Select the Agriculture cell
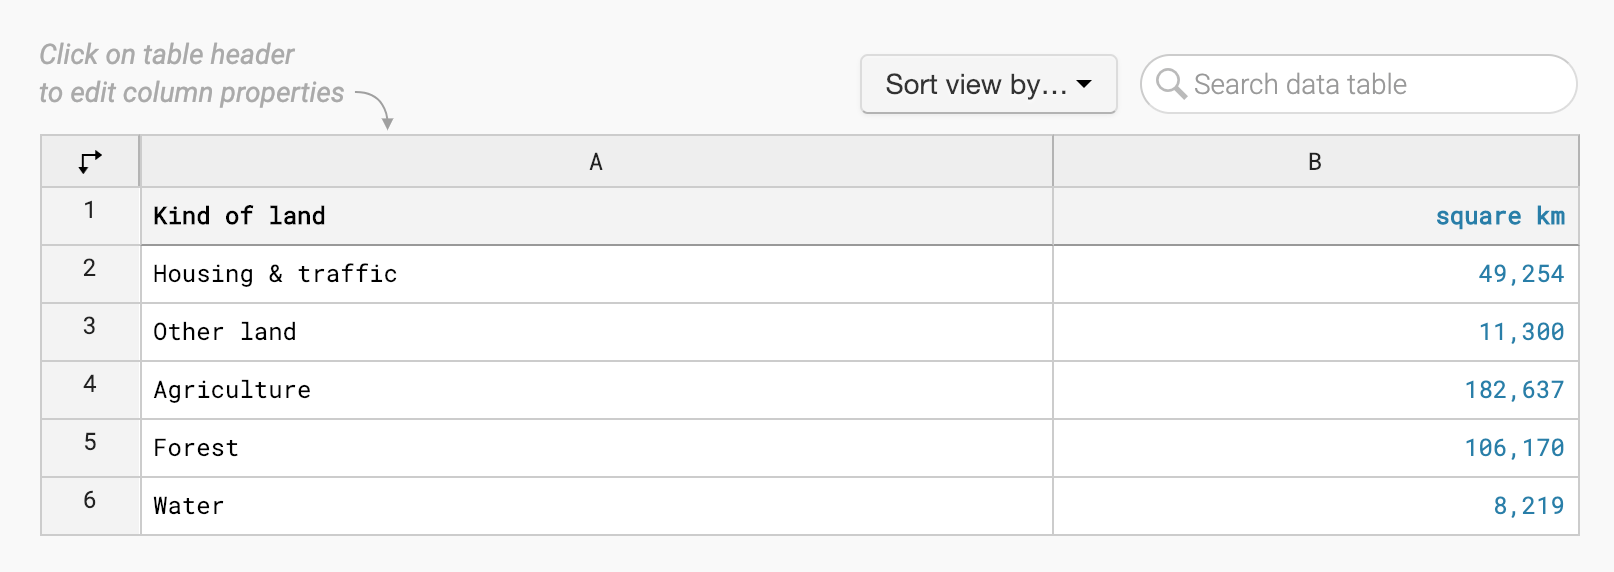The height and width of the screenshot is (572, 1614). coord(596,390)
